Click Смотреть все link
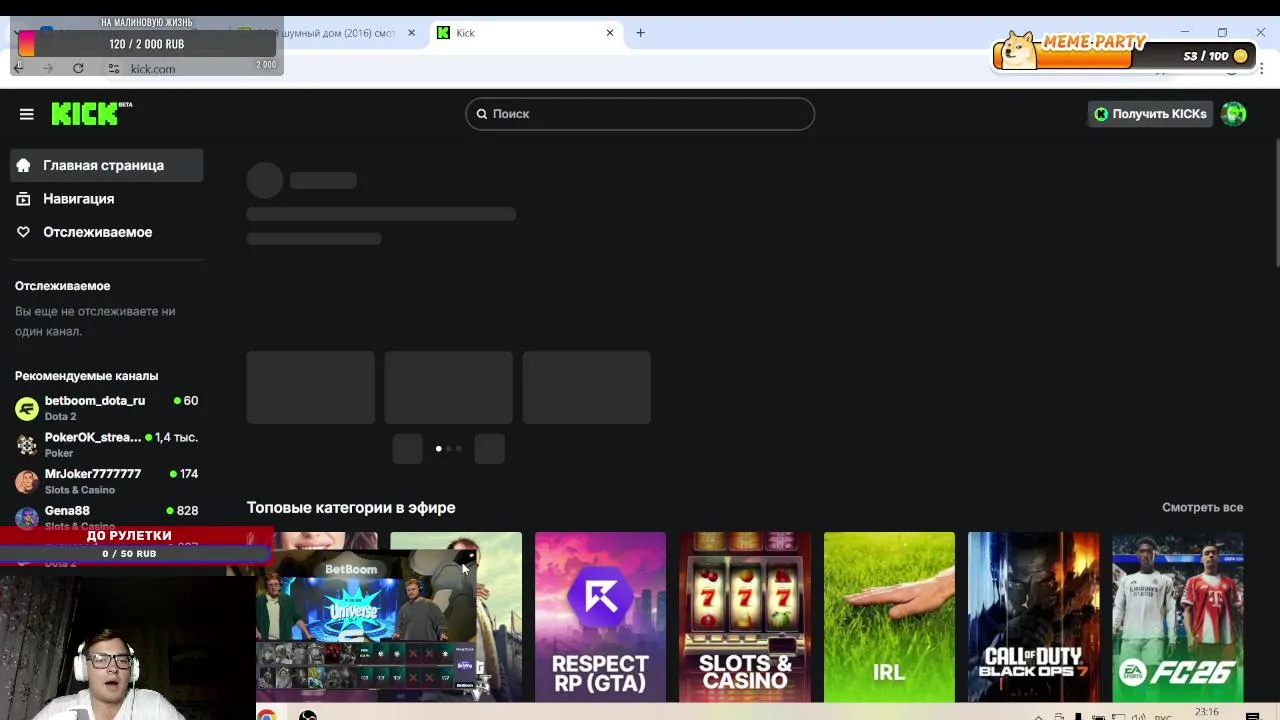This screenshot has width=1280, height=720. pyautogui.click(x=1202, y=507)
